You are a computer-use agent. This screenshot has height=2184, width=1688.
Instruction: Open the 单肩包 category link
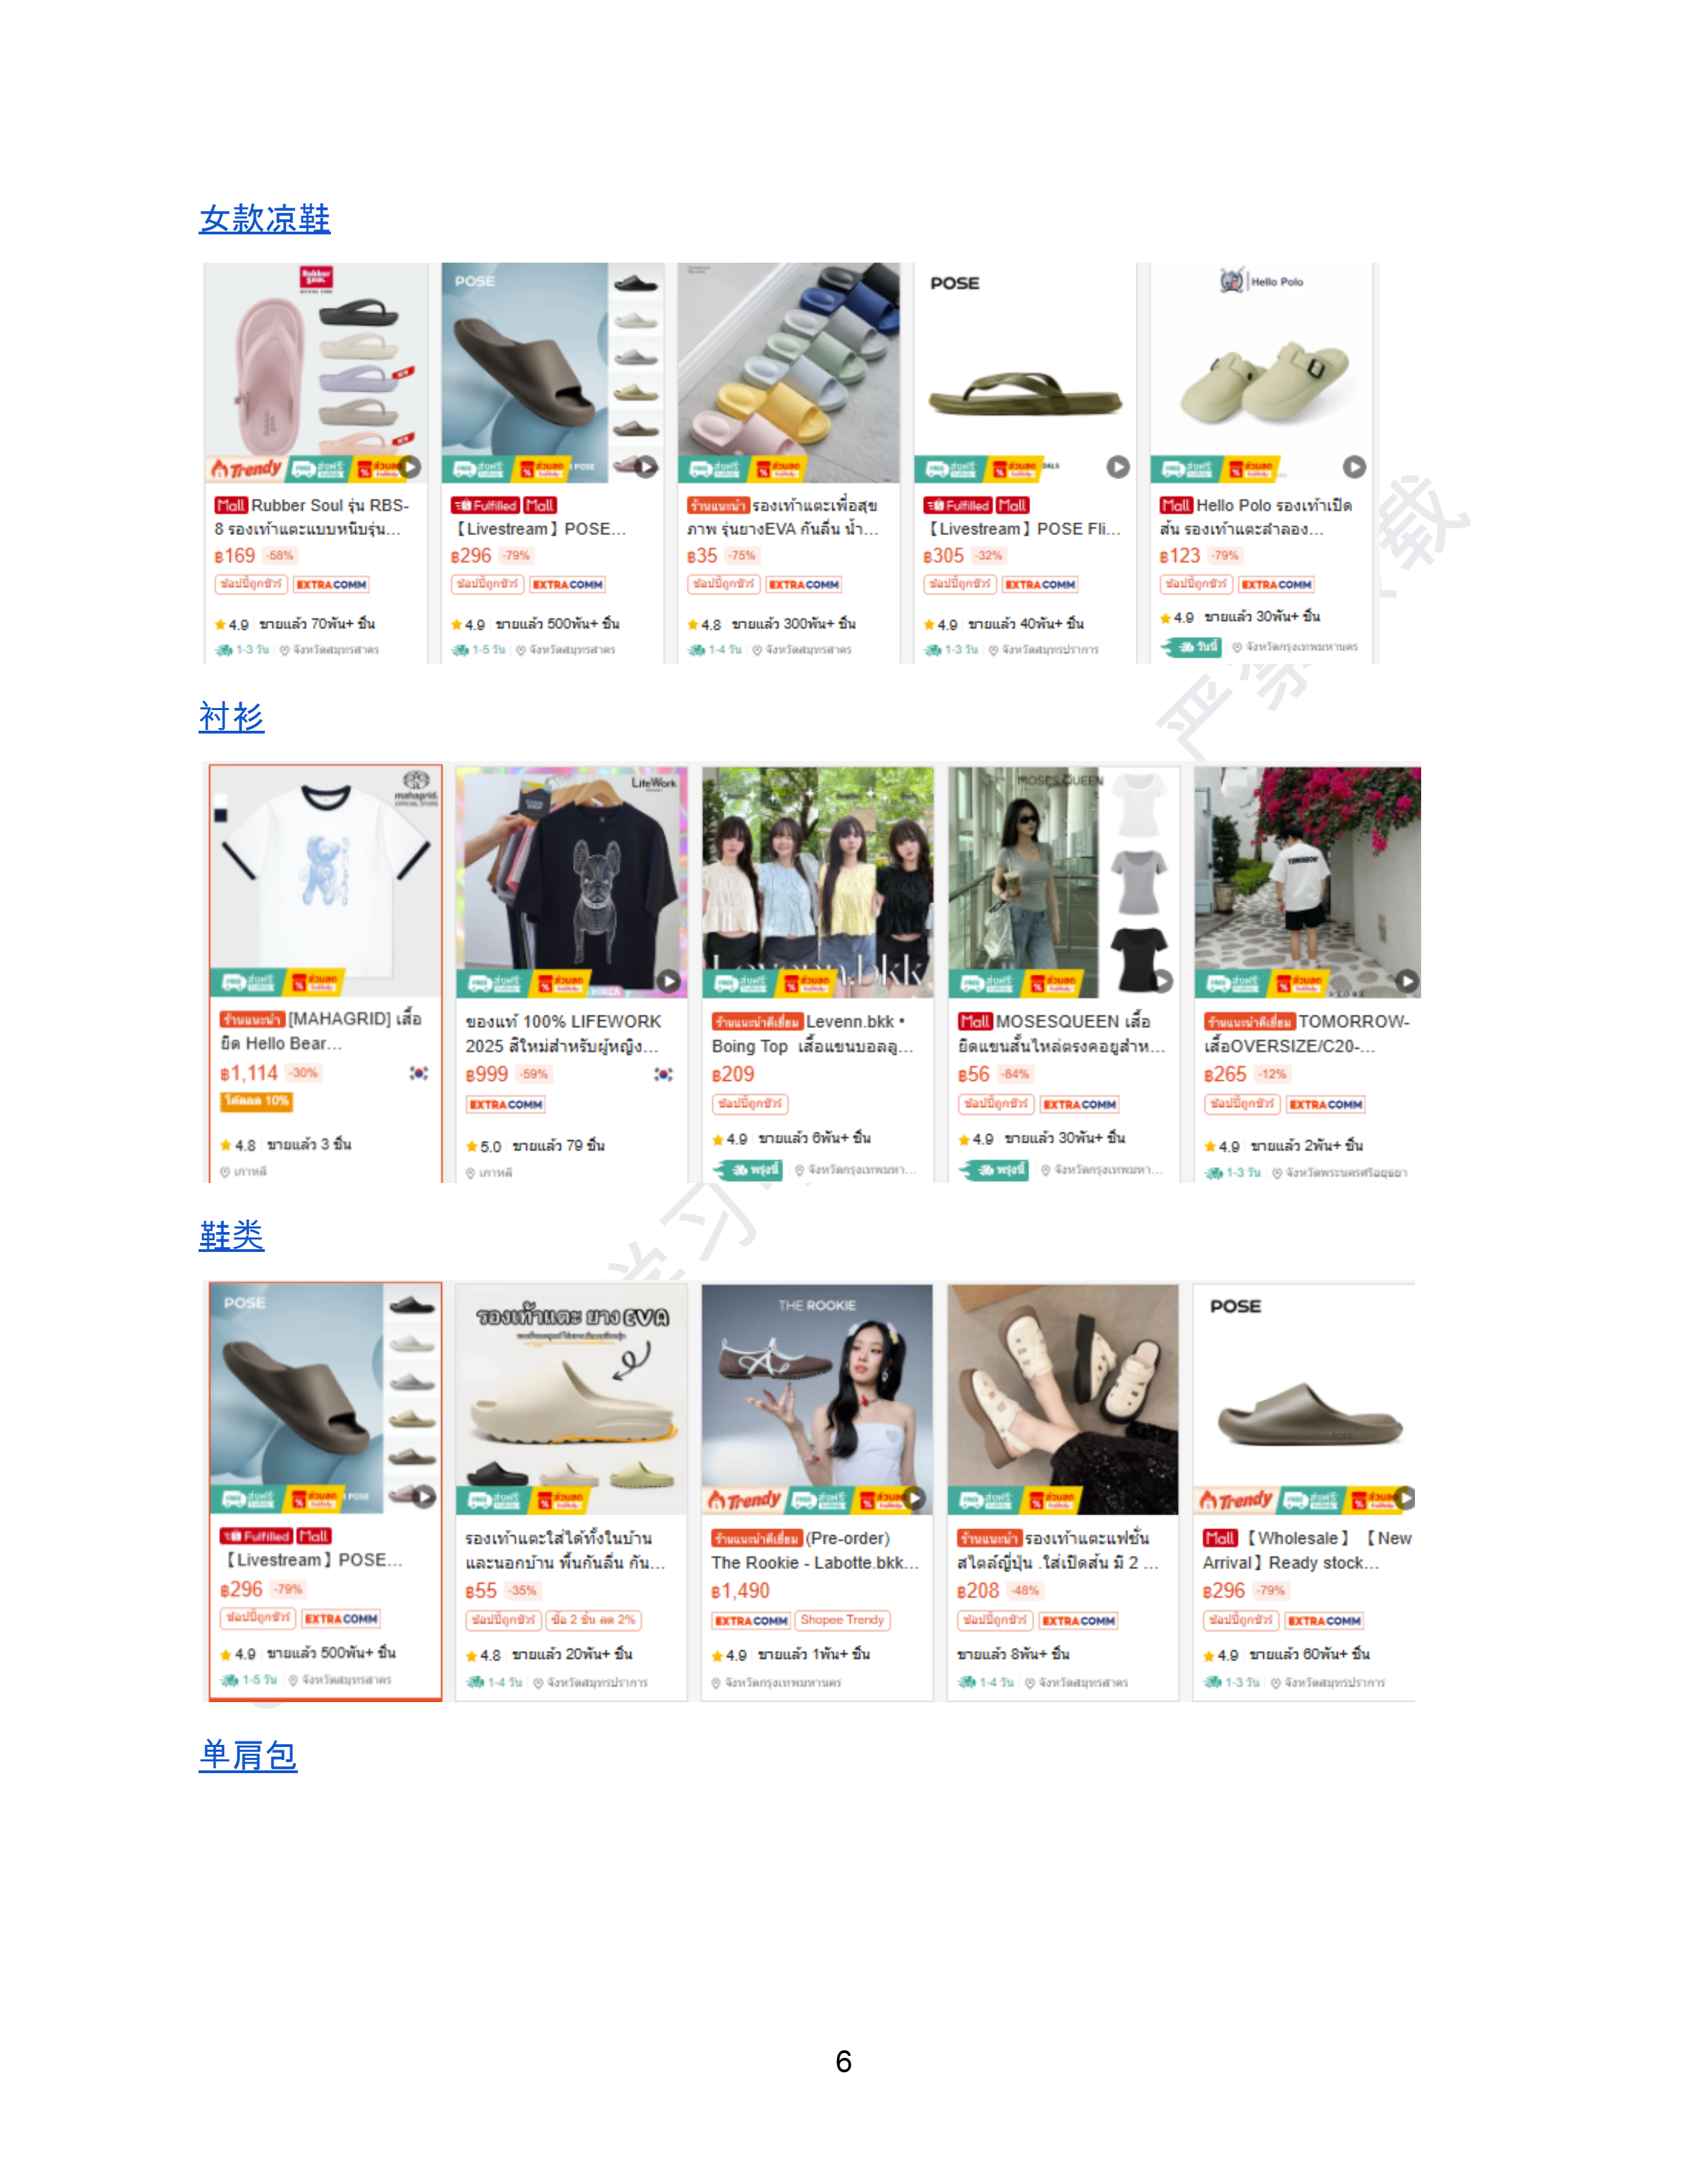[248, 1755]
